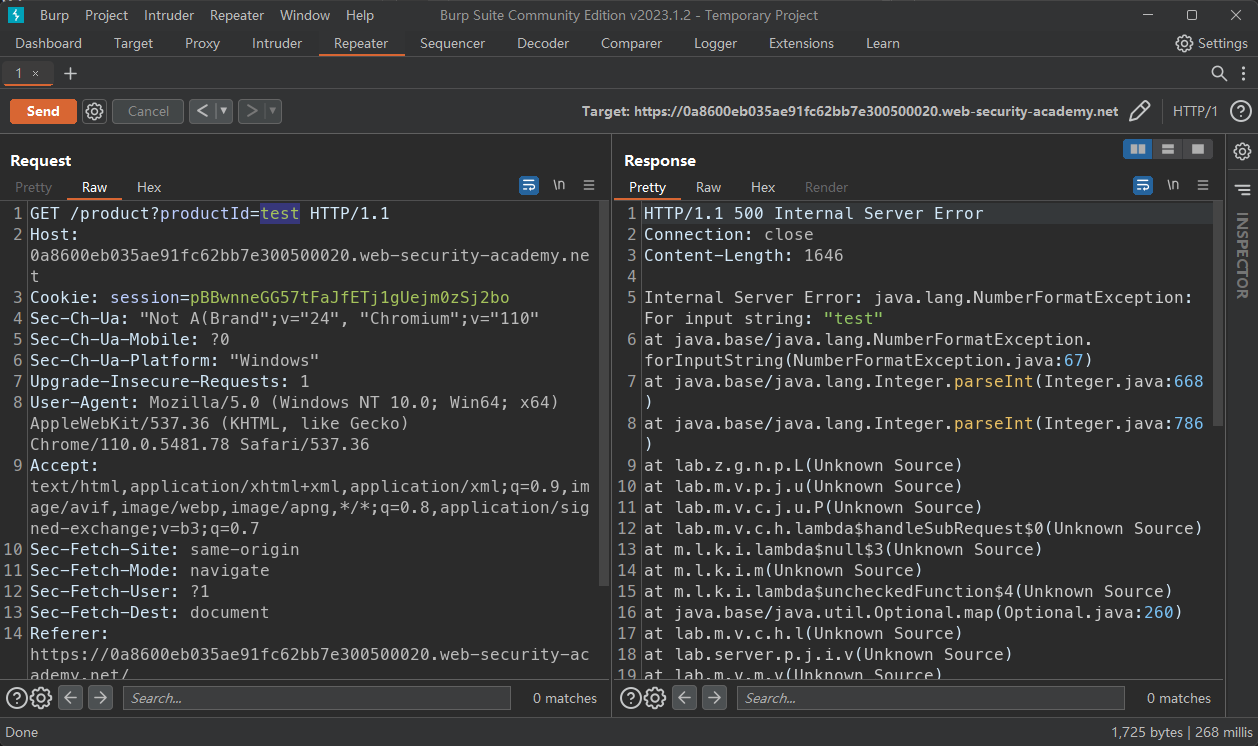This screenshot has width=1258, height=746.
Task: Click the 'test' productId value
Action: coord(280,213)
